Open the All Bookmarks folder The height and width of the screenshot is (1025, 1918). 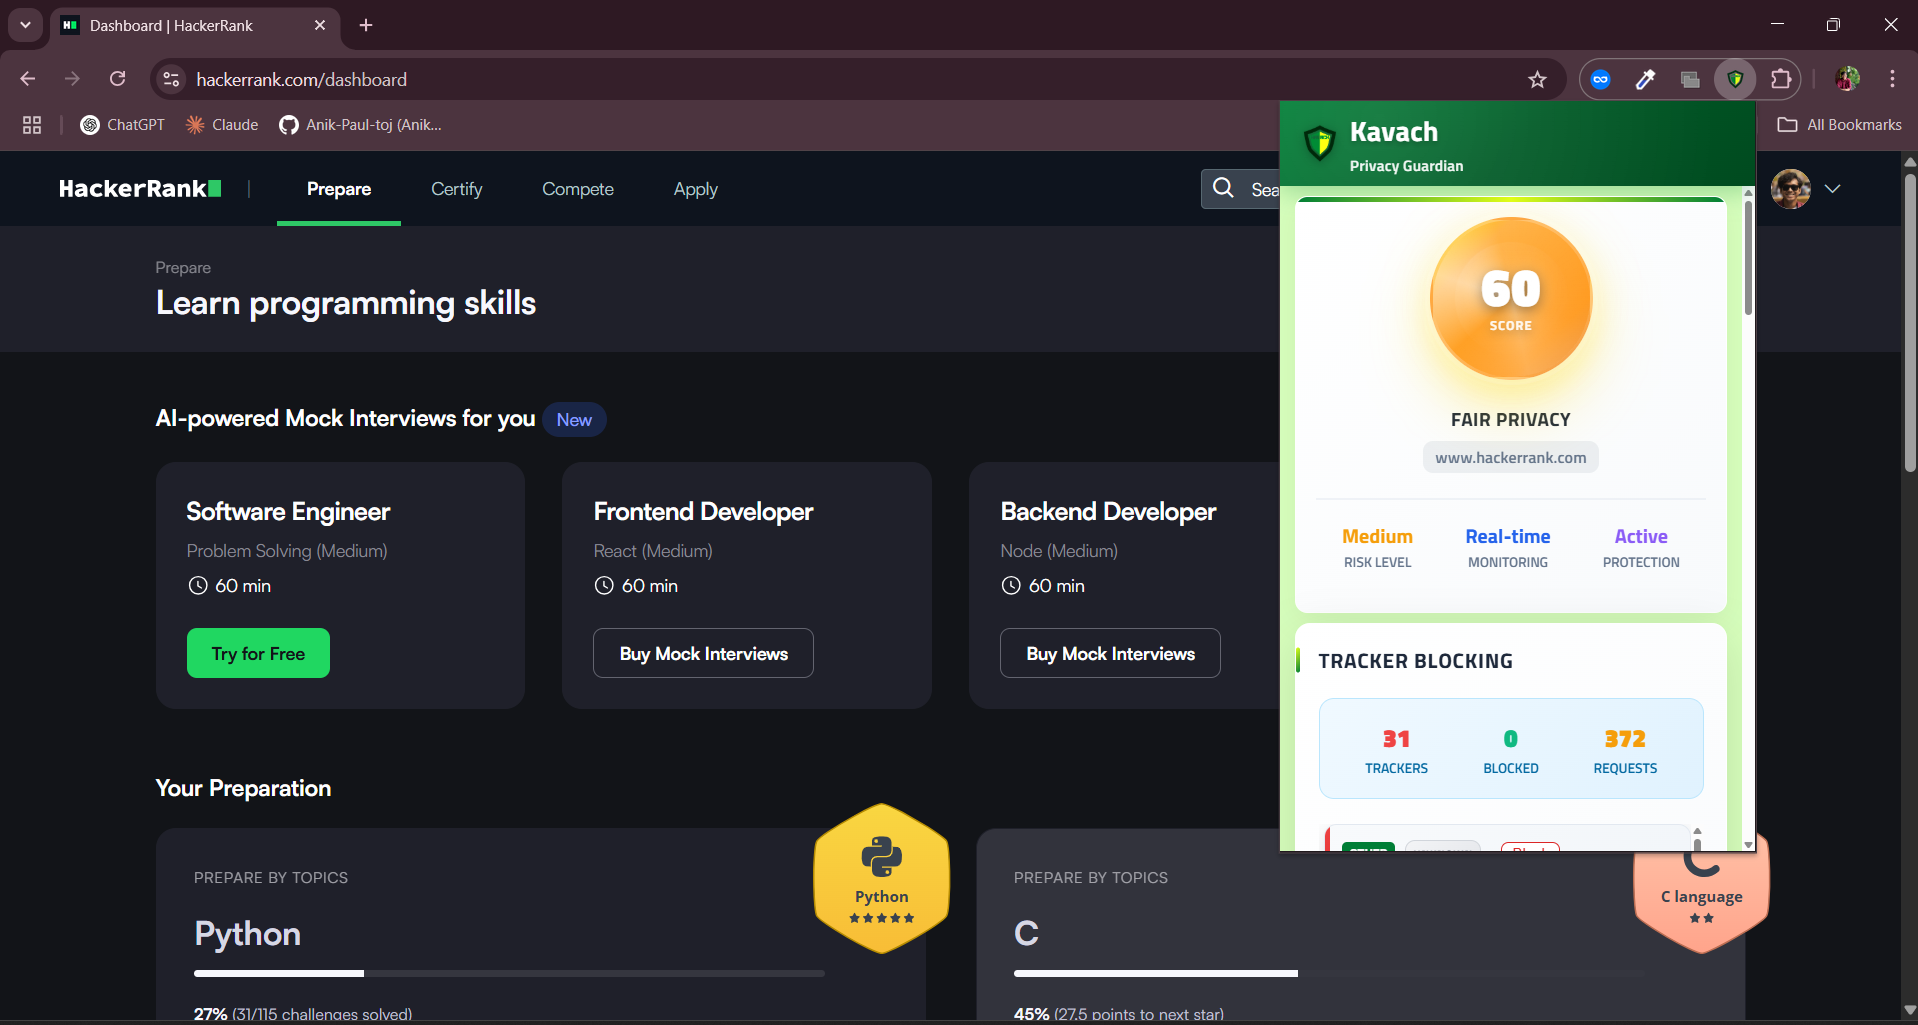(x=1839, y=125)
